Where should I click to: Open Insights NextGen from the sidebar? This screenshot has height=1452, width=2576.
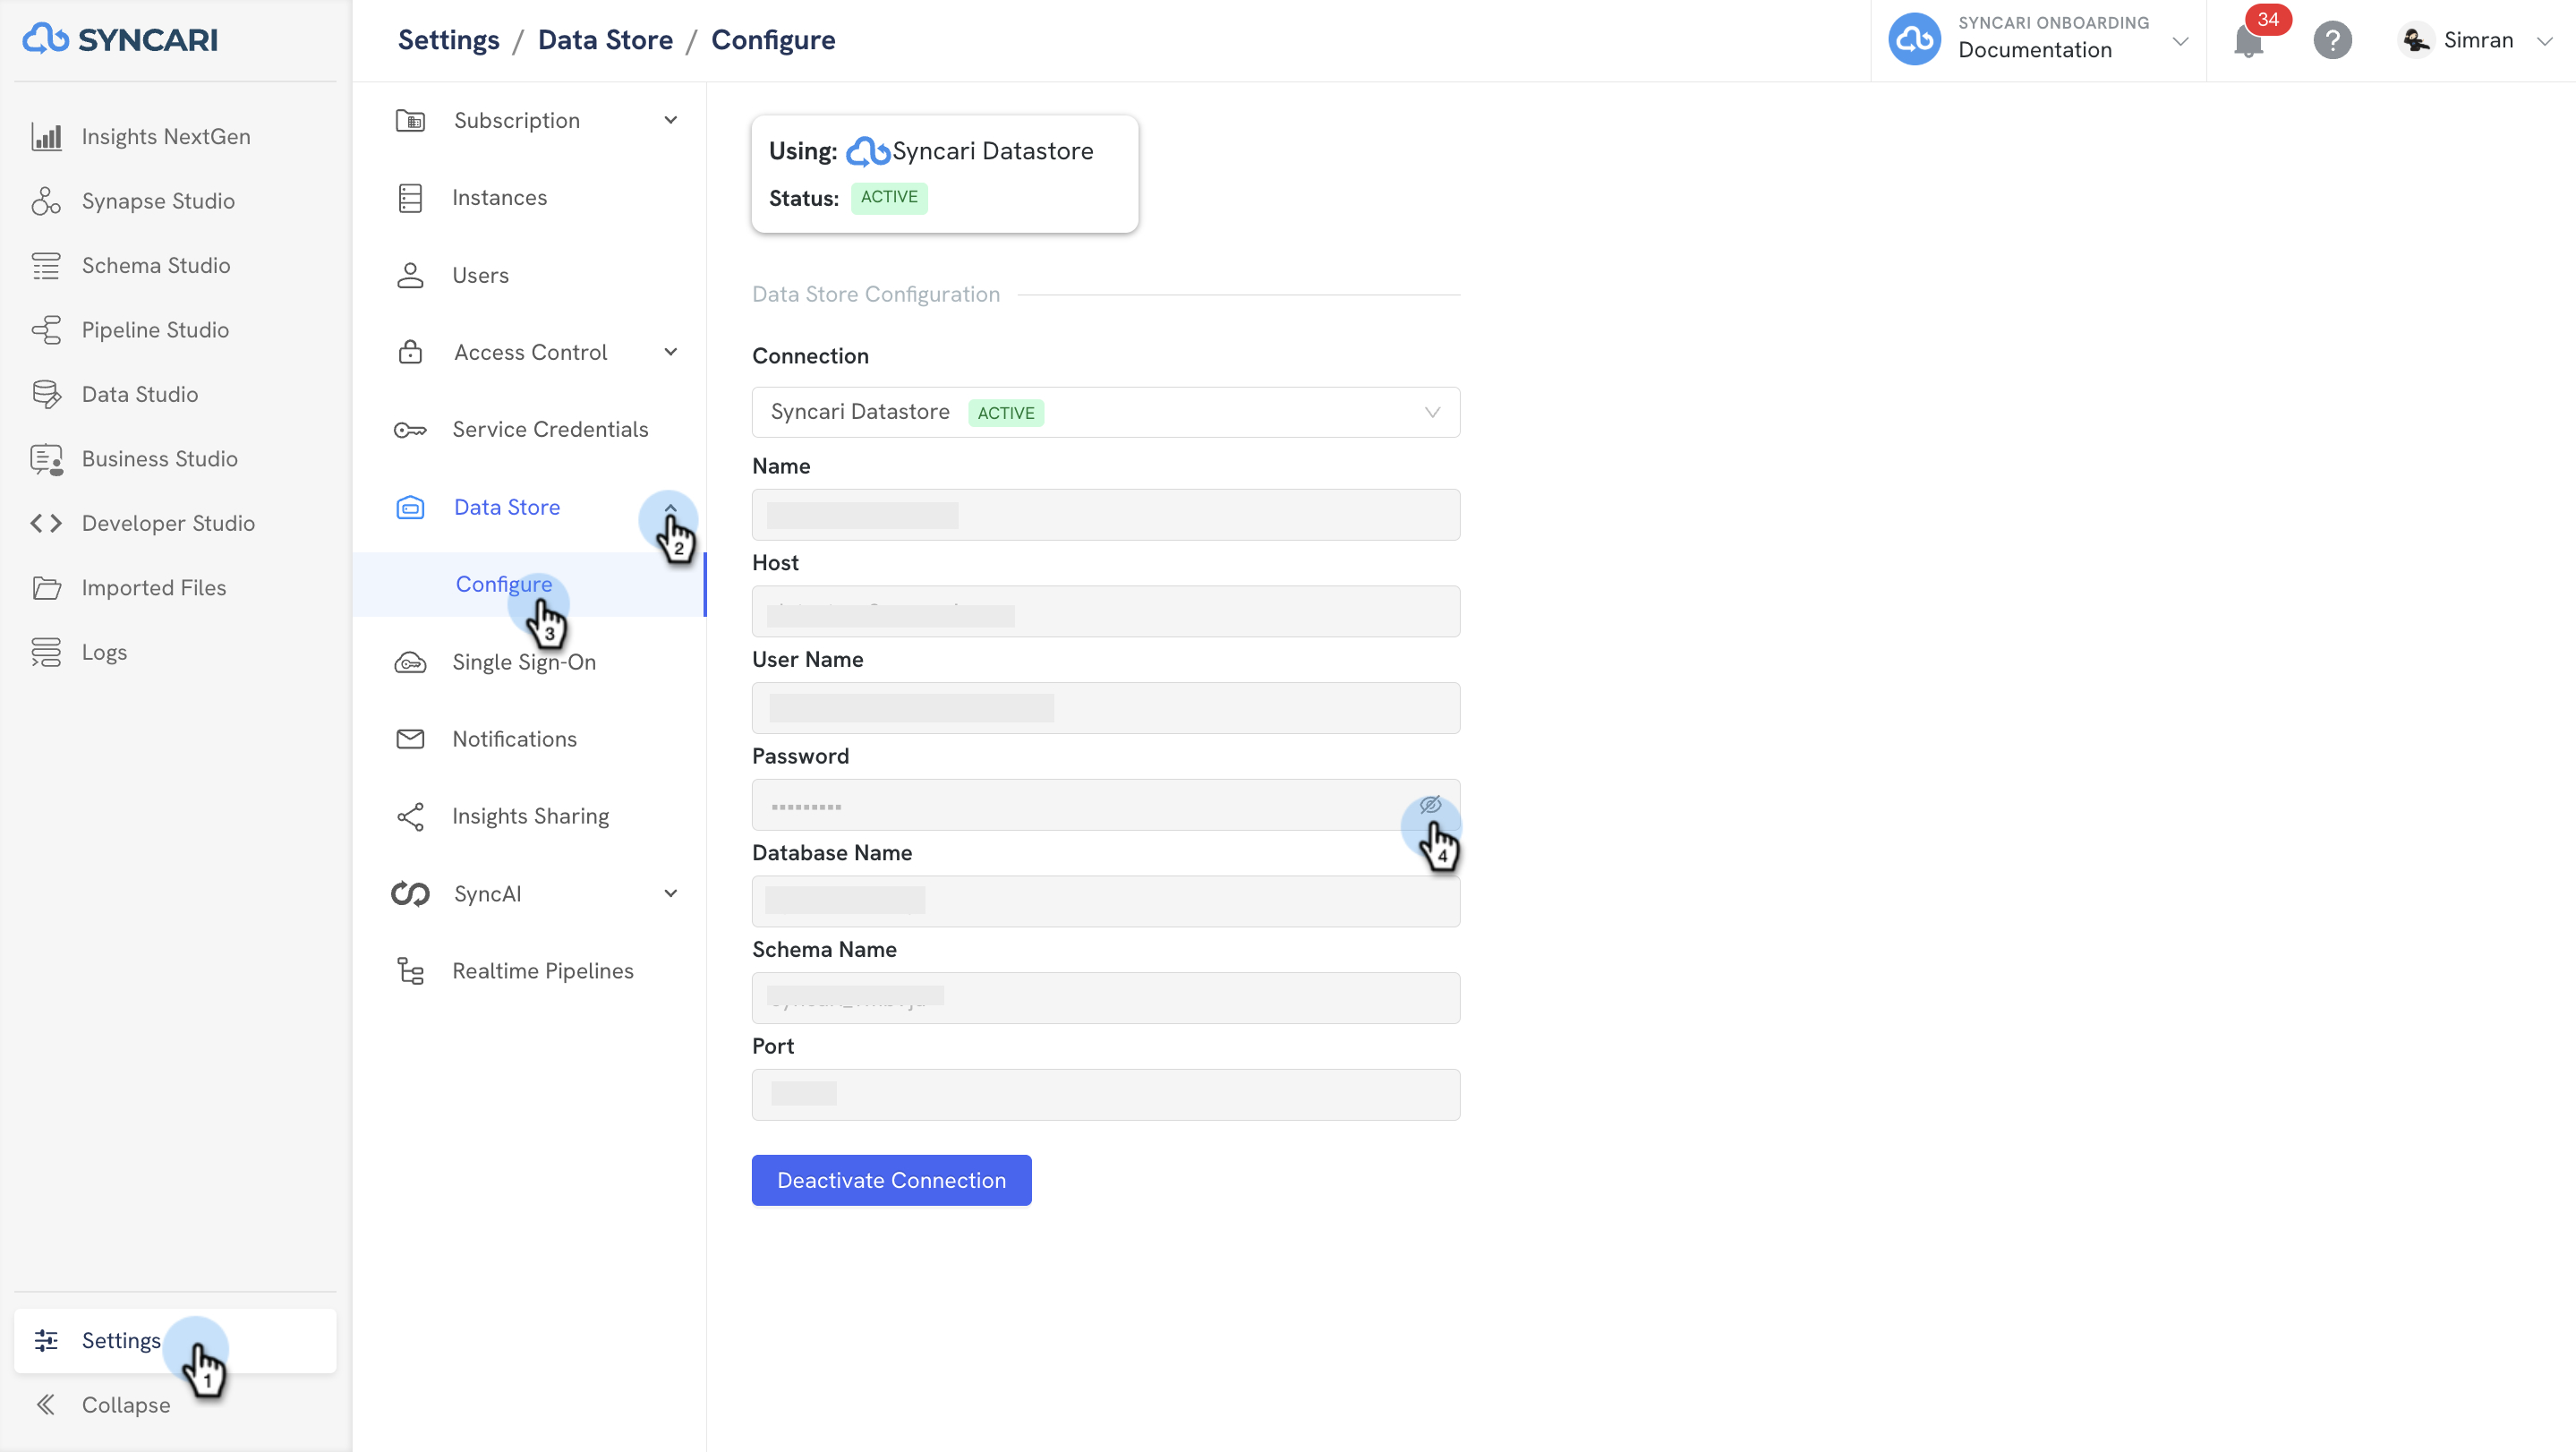(166, 137)
